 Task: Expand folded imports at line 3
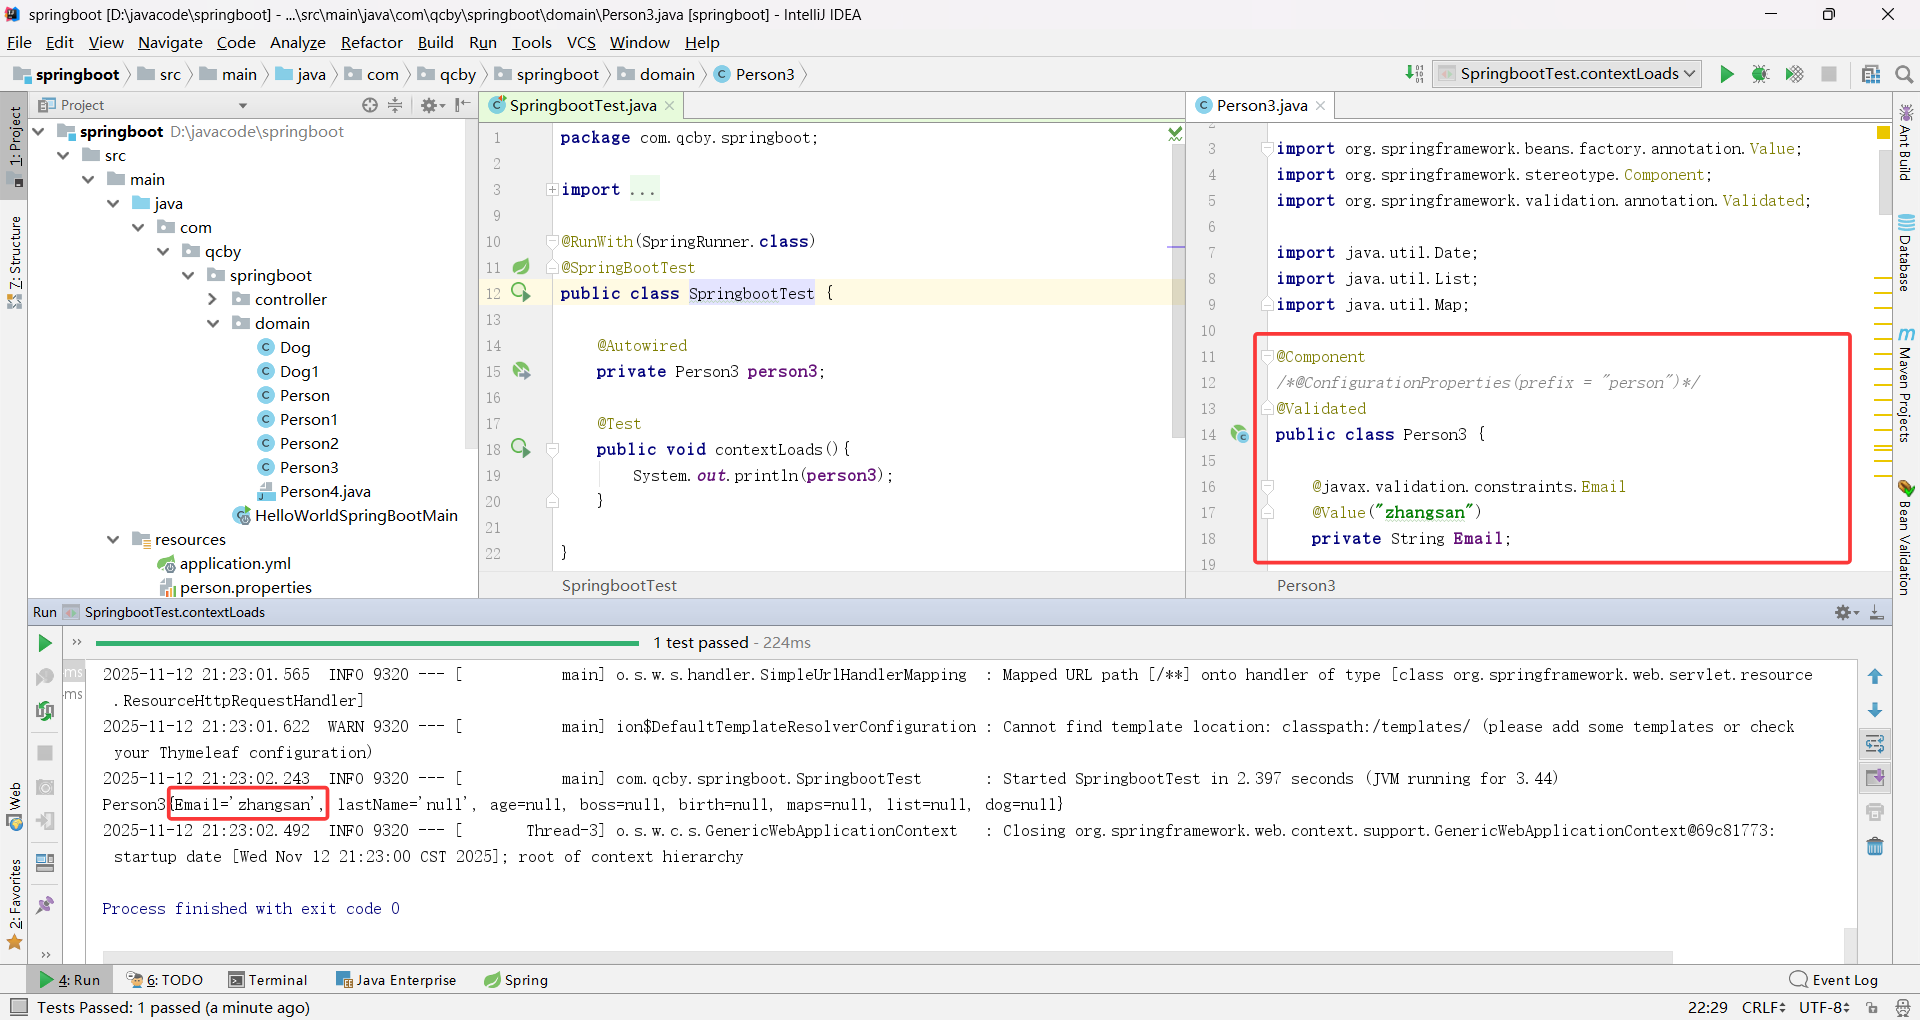[x=552, y=189]
